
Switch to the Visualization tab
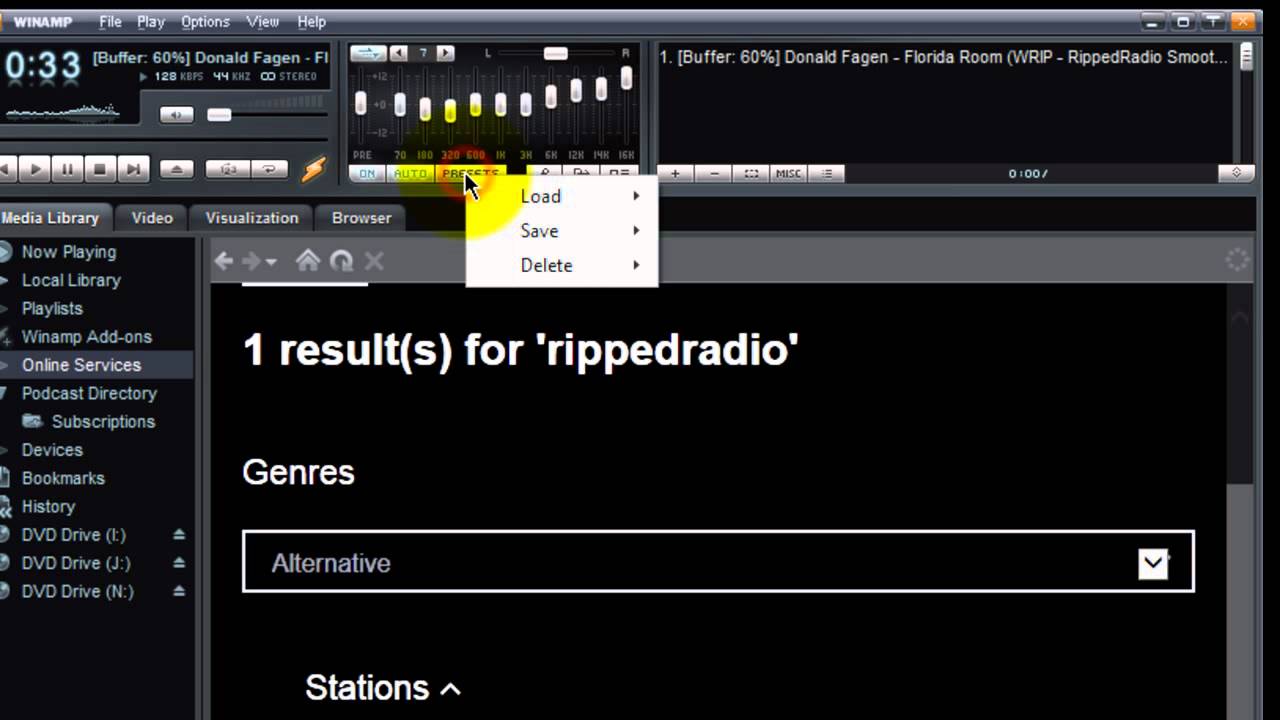click(252, 218)
